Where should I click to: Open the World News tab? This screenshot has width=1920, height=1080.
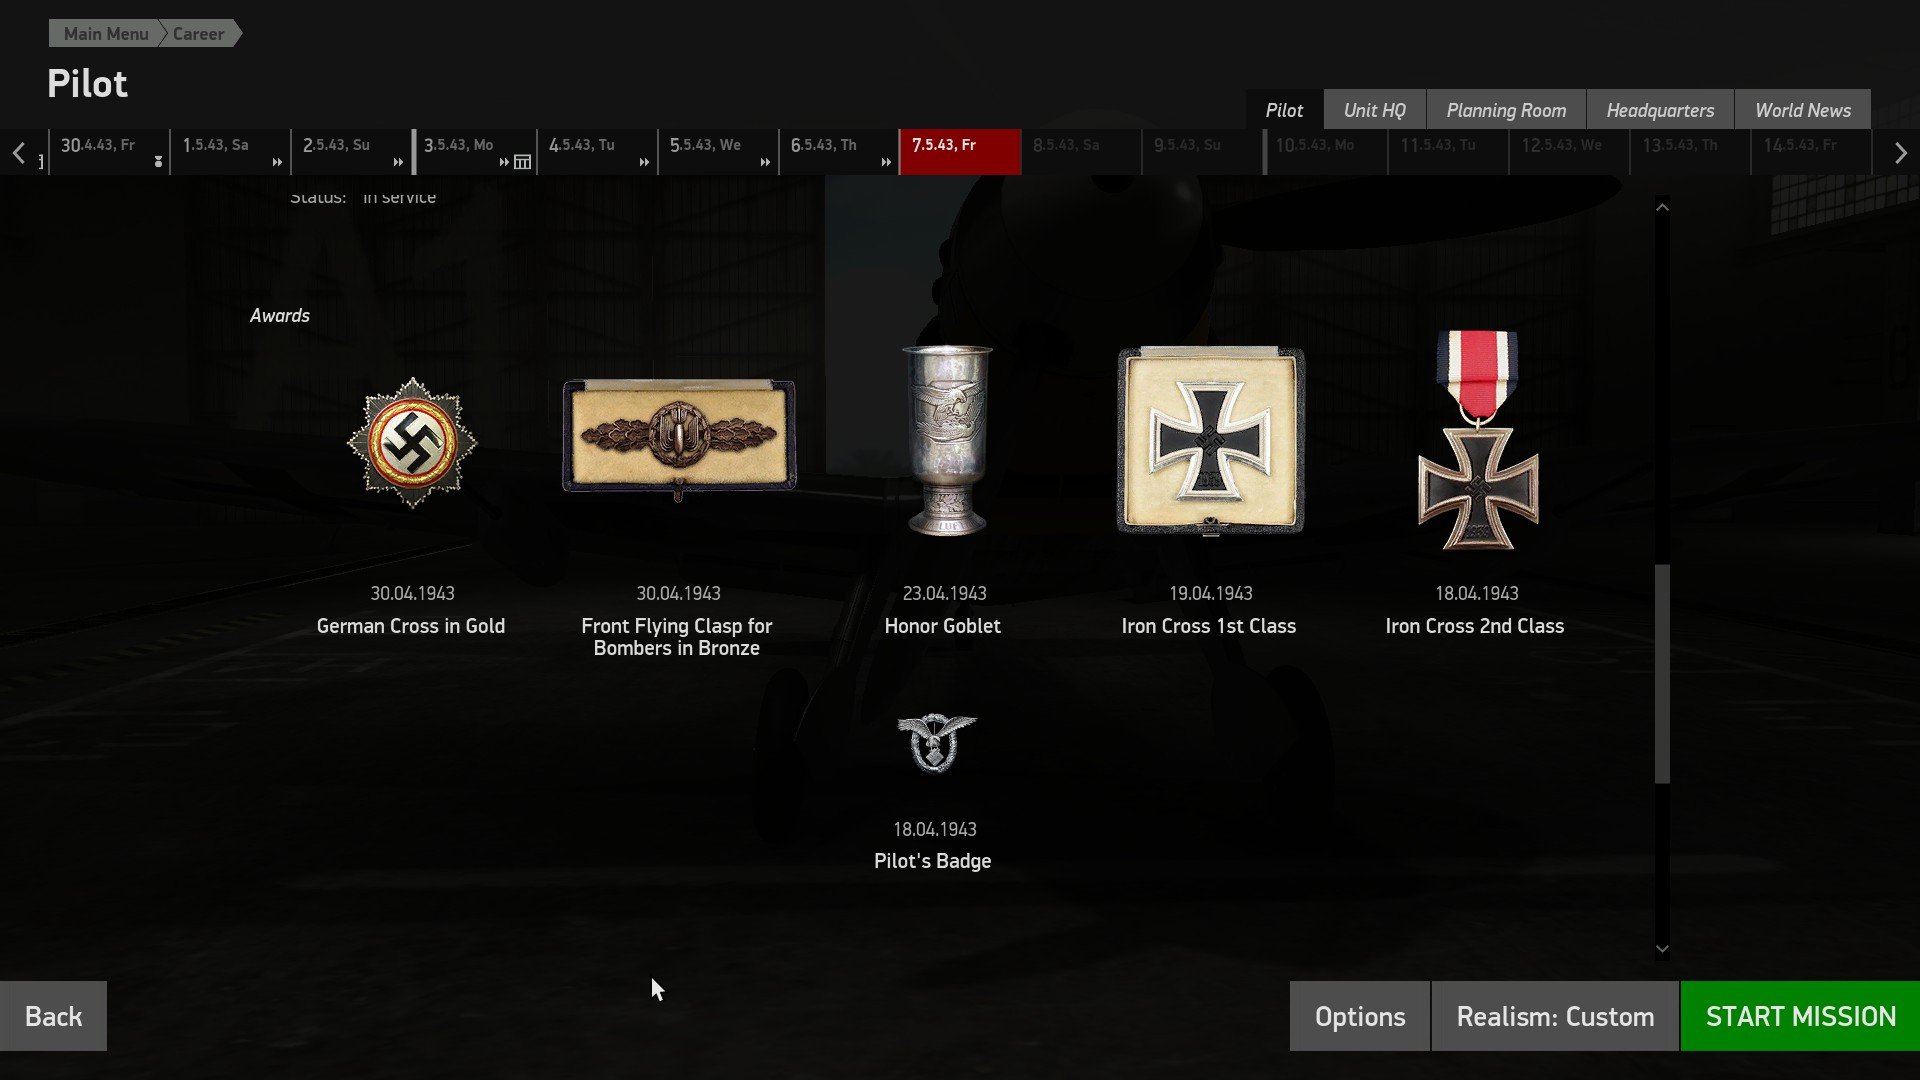point(1803,110)
